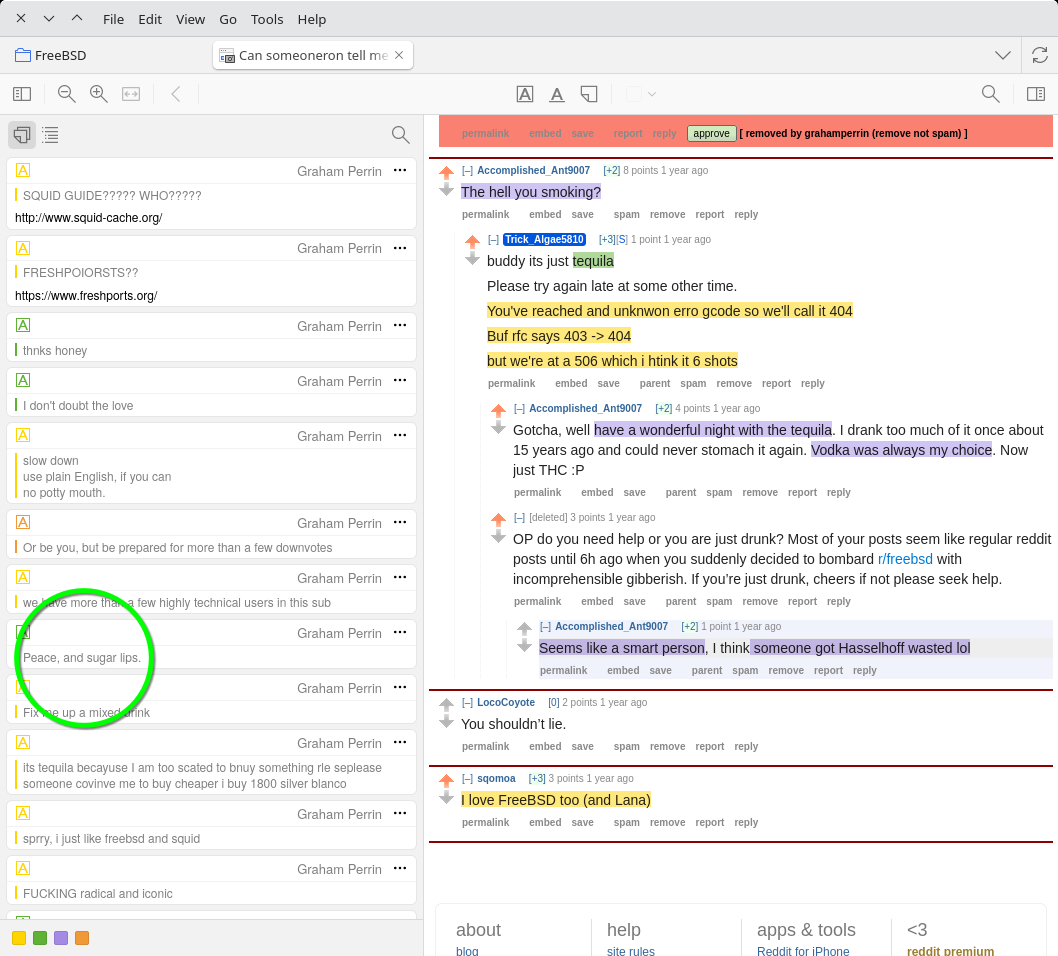The image size is (1058, 956).
Task: Expand the document tabs list chevron
Action: (x=1003, y=55)
